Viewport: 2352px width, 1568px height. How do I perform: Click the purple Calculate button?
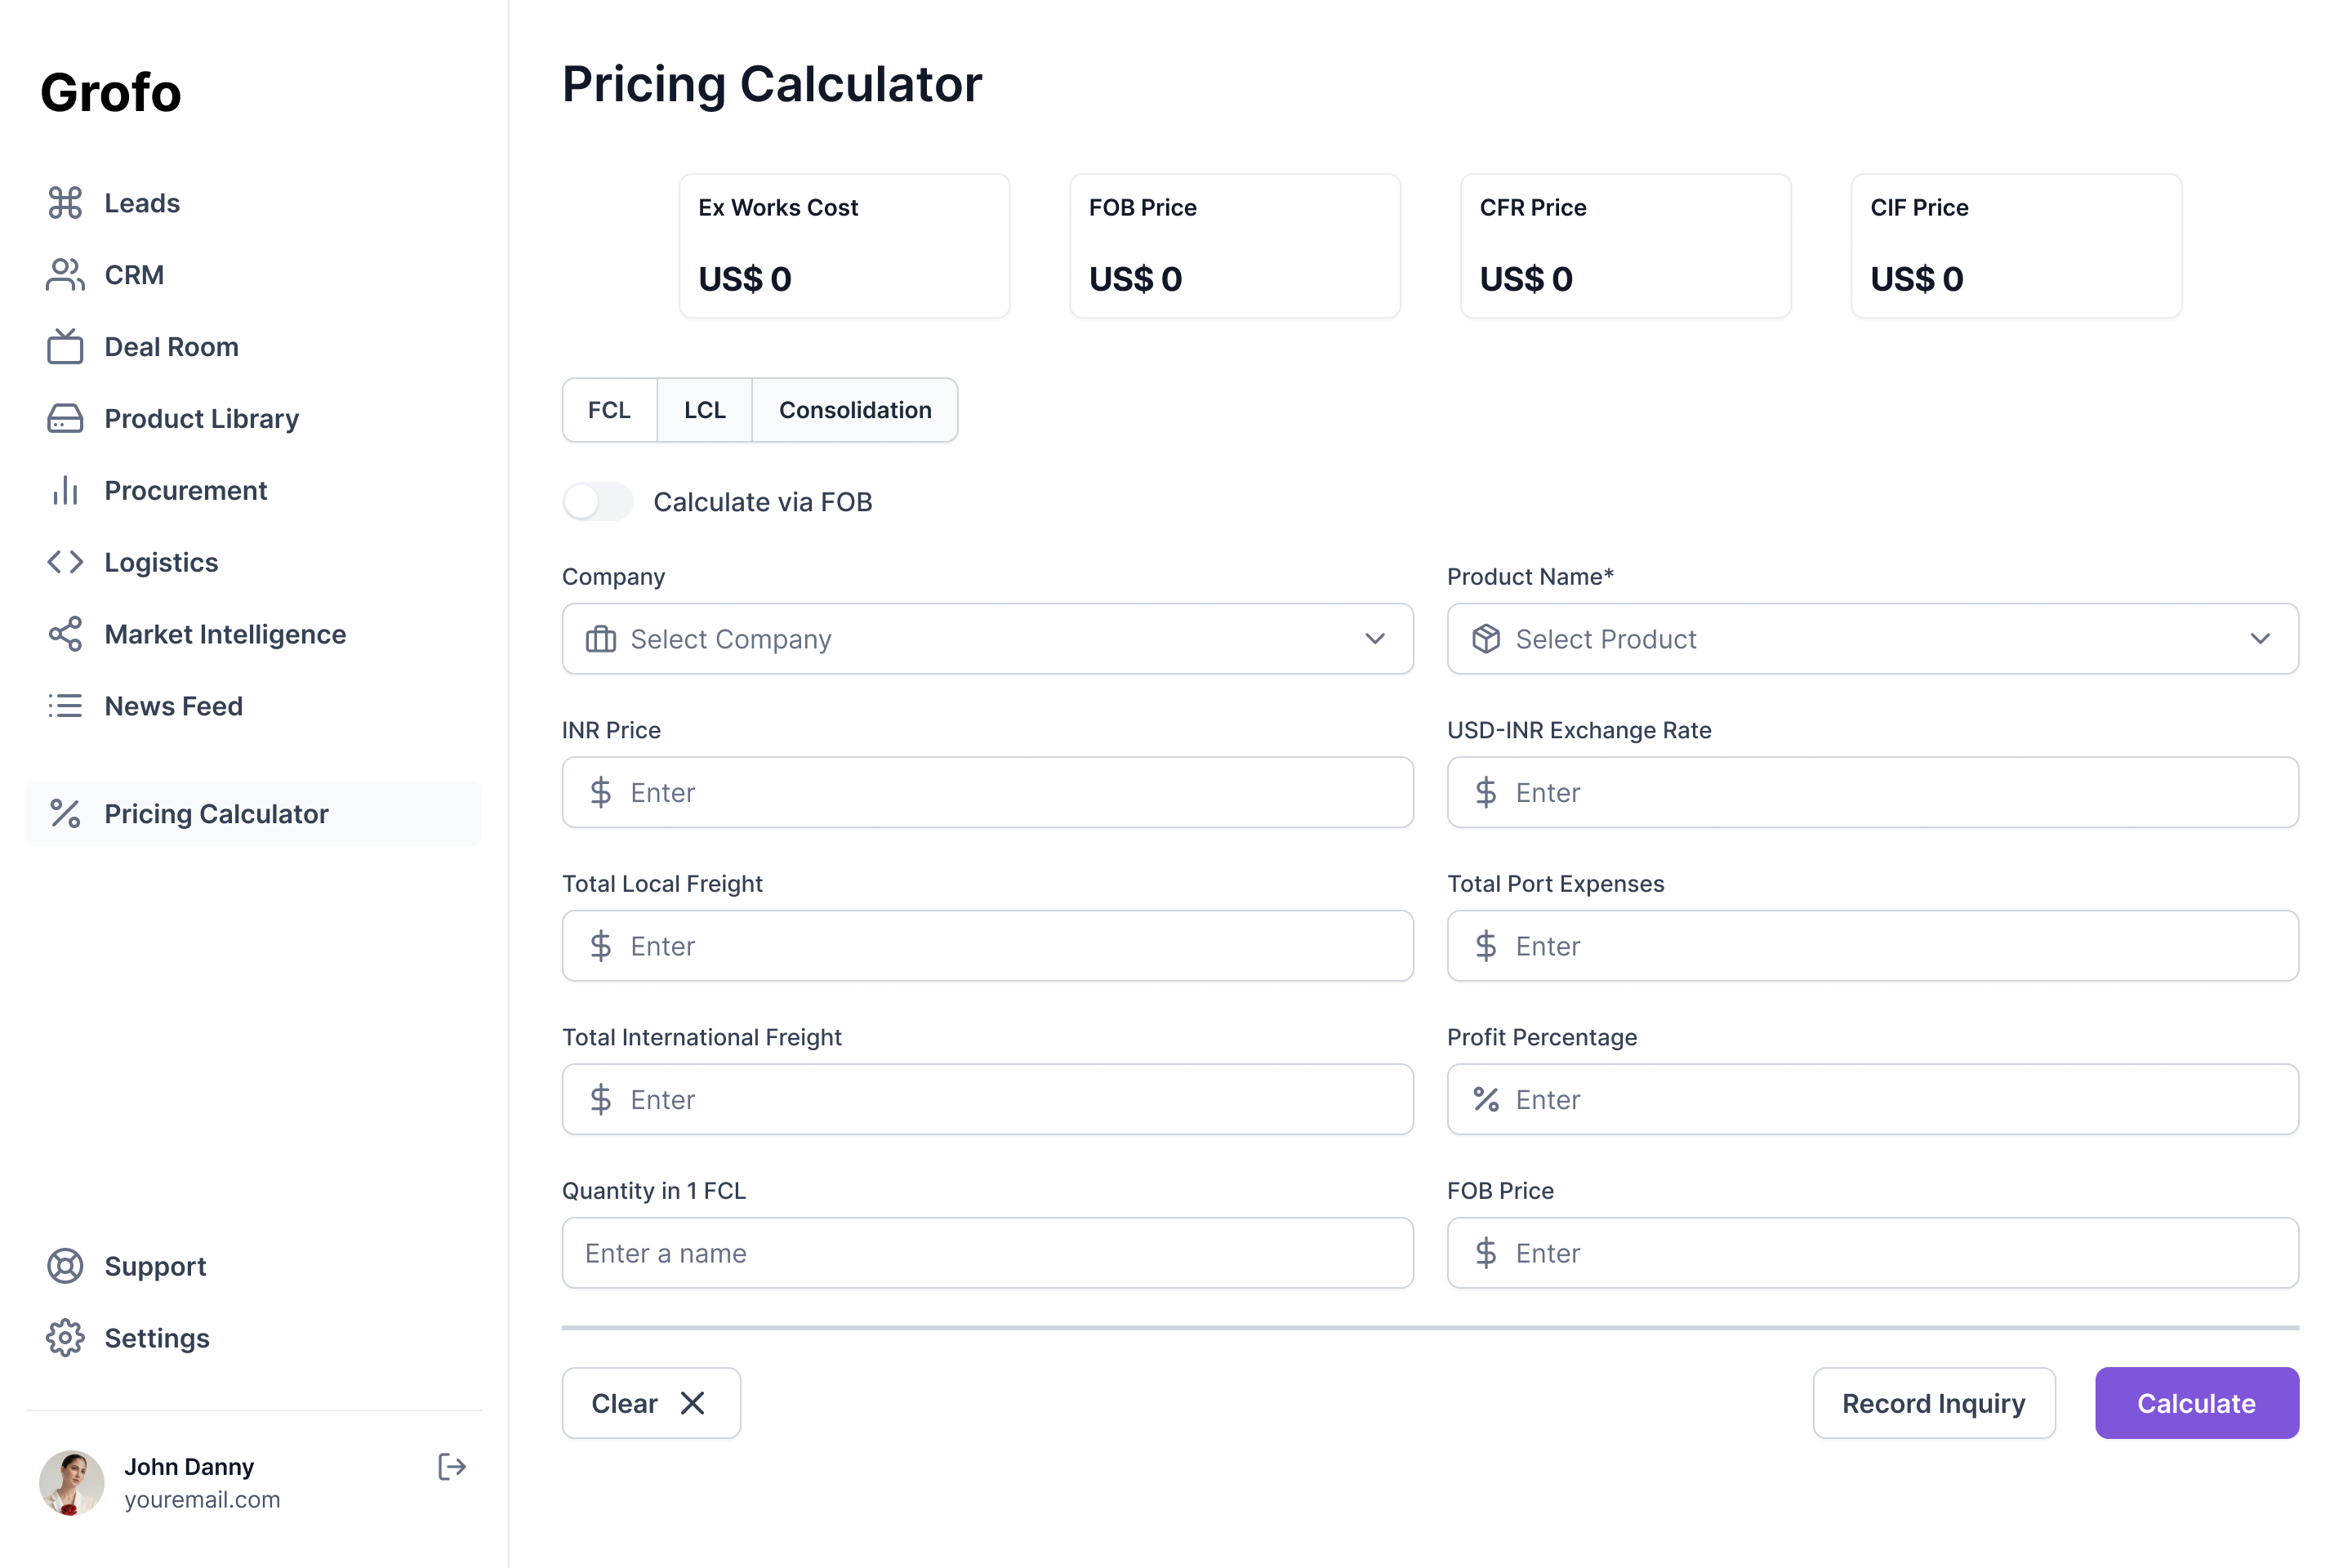coord(2197,1403)
